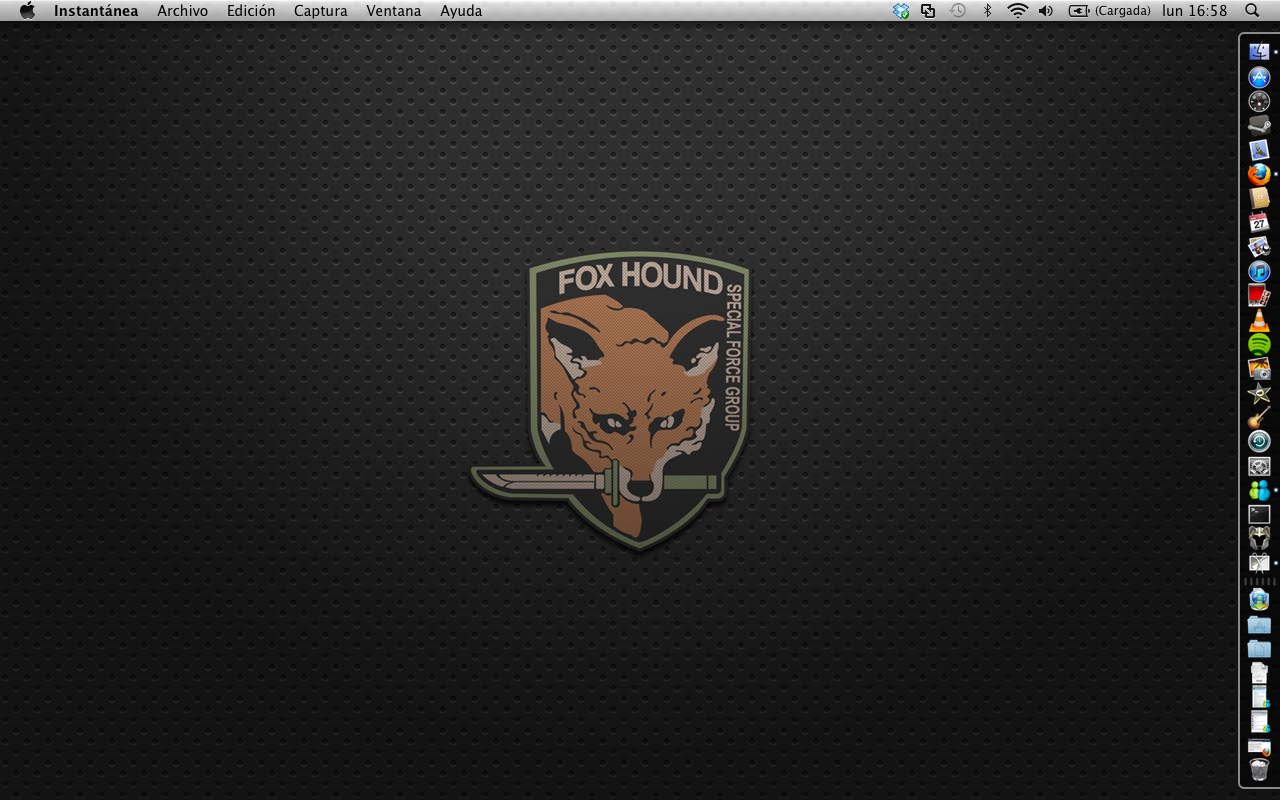Open battery status showing (Cargada)
Screen dimensions: 1280x800
1110,11
